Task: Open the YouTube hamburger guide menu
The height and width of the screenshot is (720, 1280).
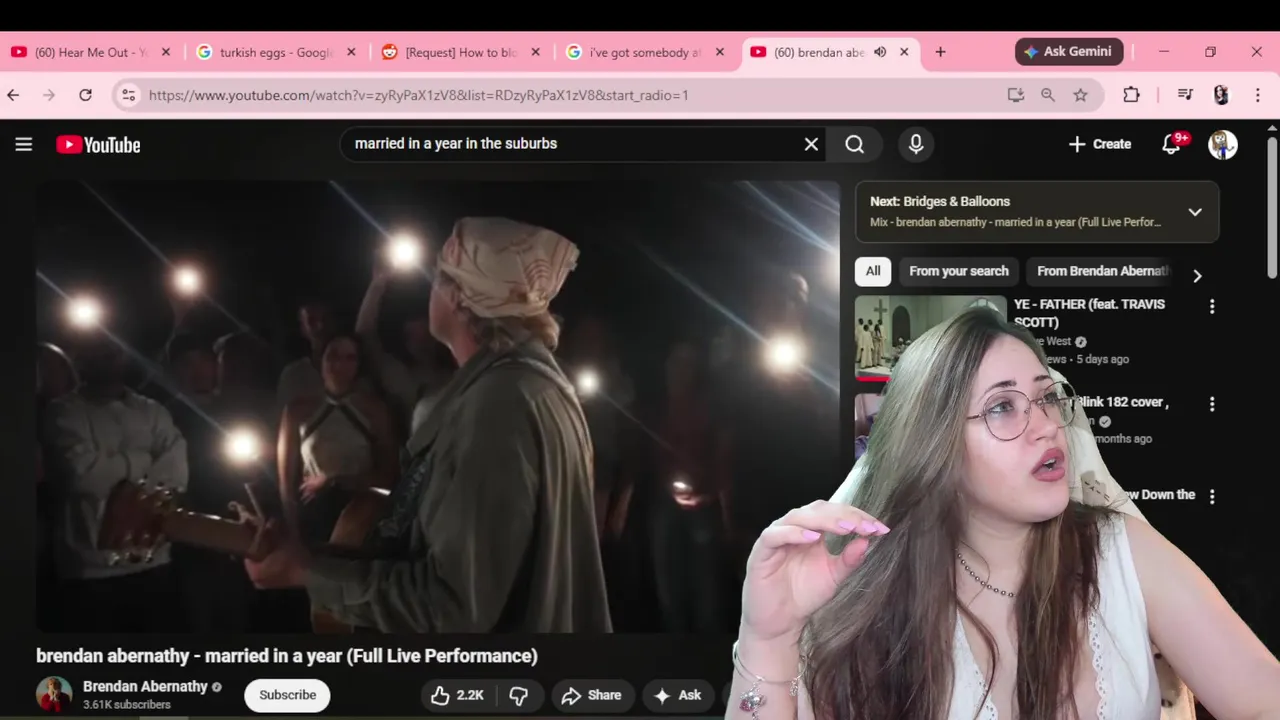Action: [24, 144]
